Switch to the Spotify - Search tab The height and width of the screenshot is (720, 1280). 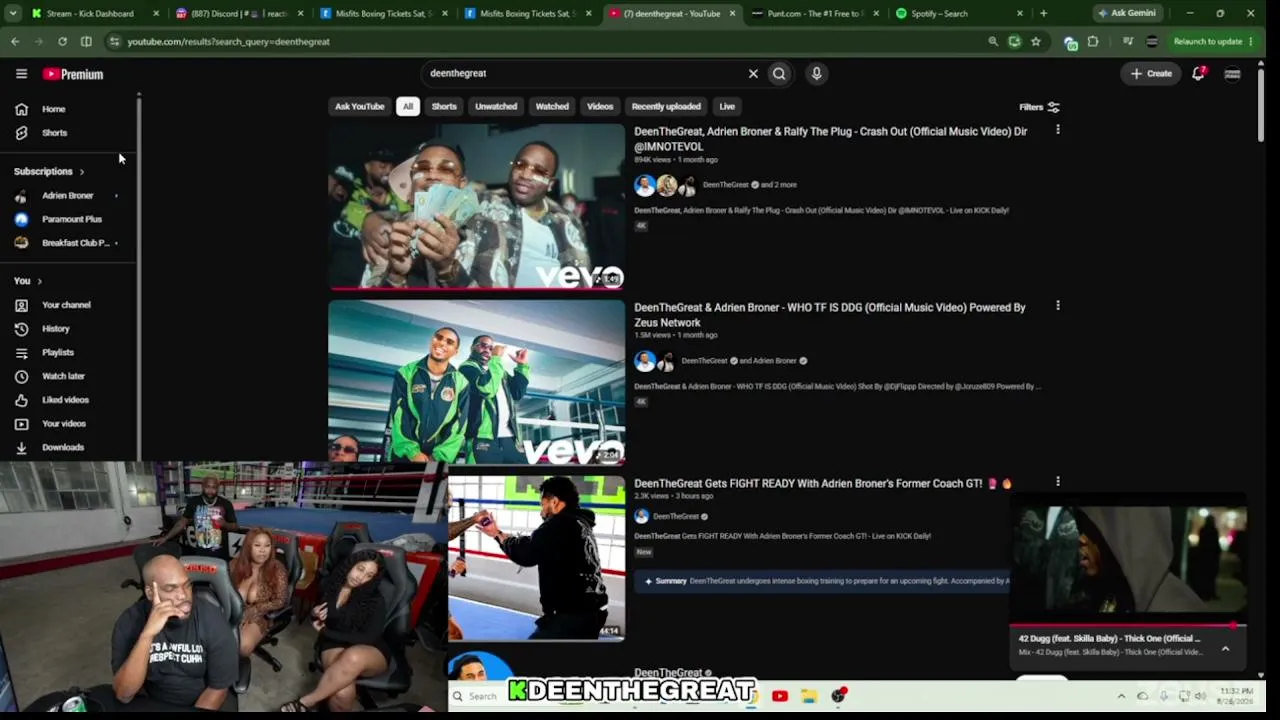point(959,13)
